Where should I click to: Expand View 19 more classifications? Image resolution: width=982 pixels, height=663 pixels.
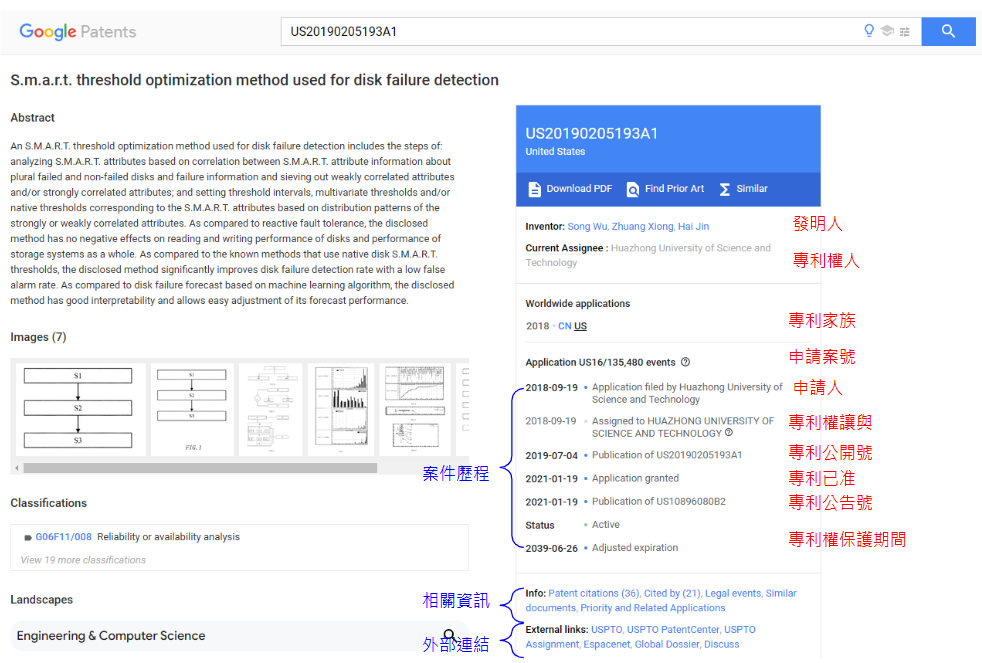pyautogui.click(x=83, y=560)
